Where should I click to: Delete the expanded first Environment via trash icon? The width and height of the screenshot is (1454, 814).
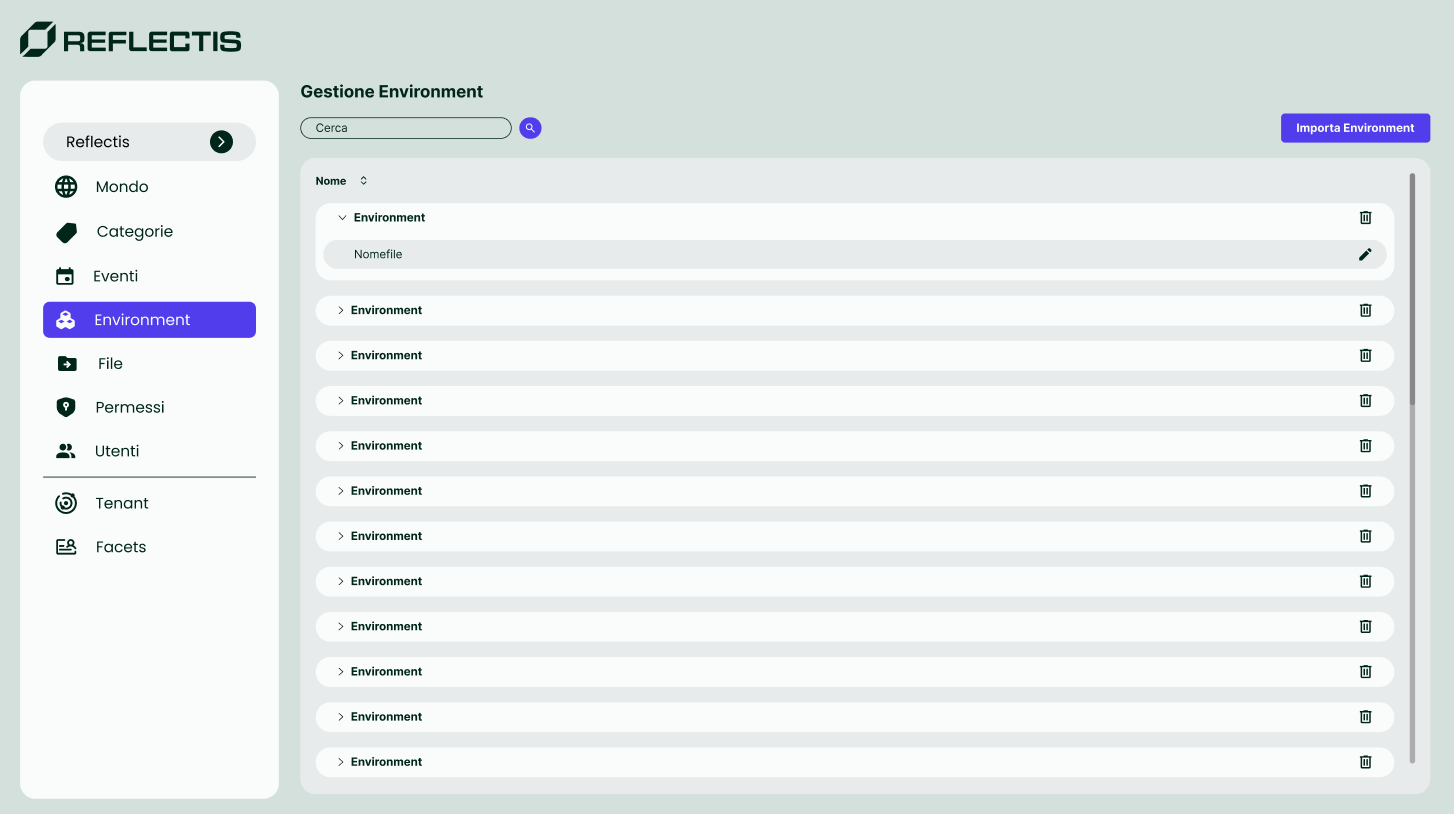(x=1365, y=217)
